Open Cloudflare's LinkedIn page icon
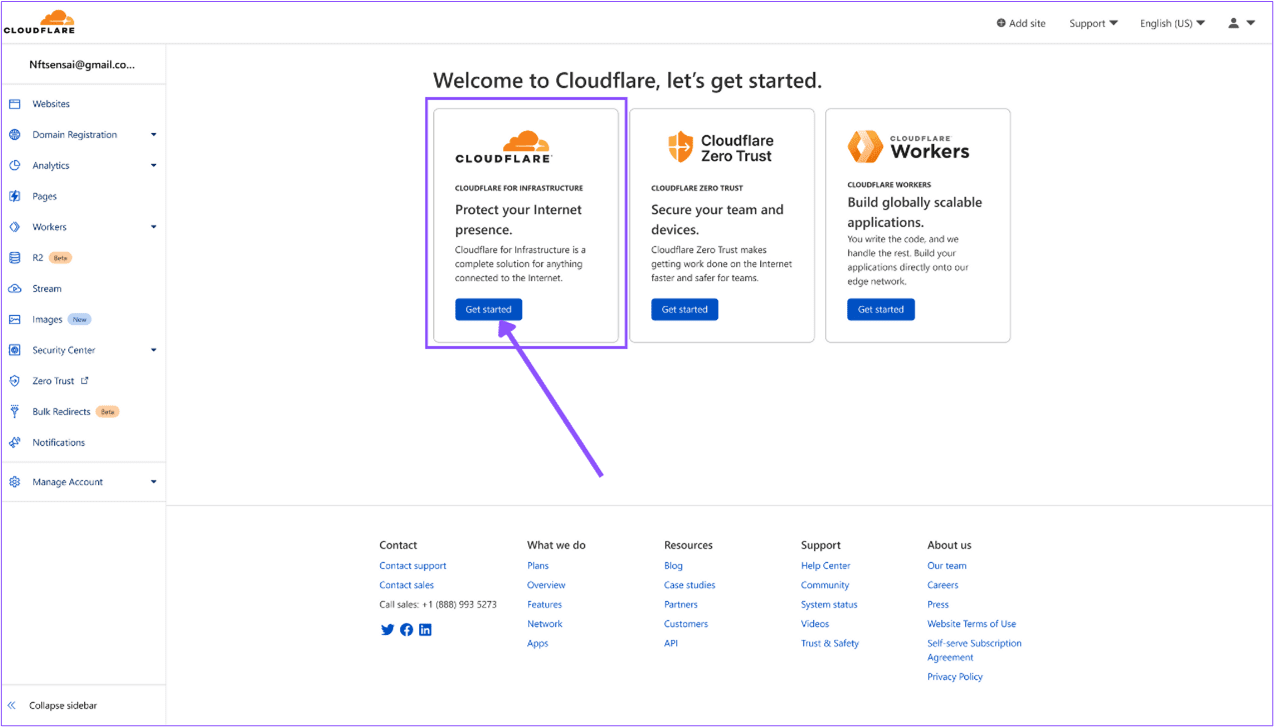This screenshot has width=1274, height=727. pyautogui.click(x=425, y=630)
